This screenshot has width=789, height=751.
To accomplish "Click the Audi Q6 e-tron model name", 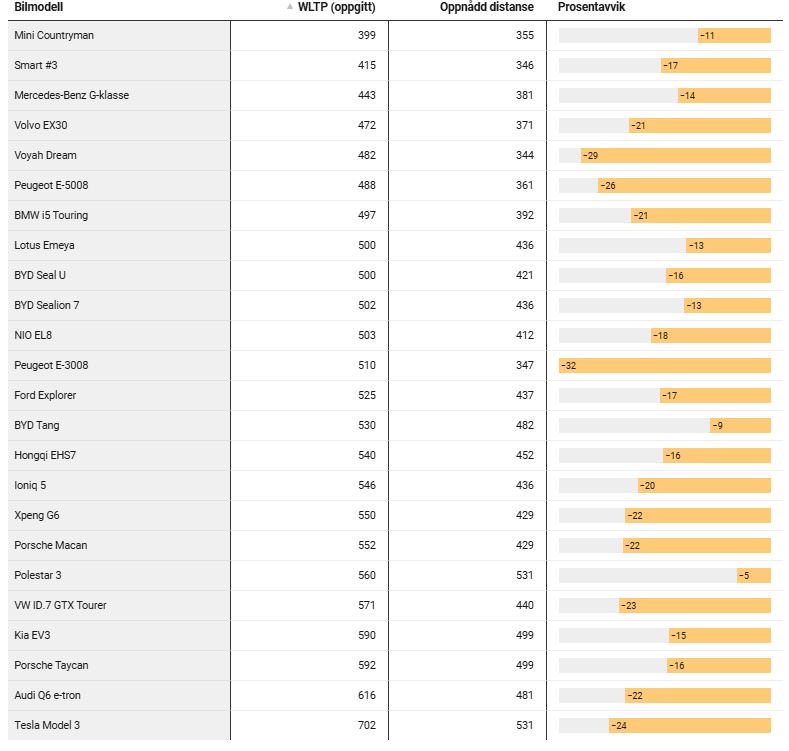I will 47,695.
